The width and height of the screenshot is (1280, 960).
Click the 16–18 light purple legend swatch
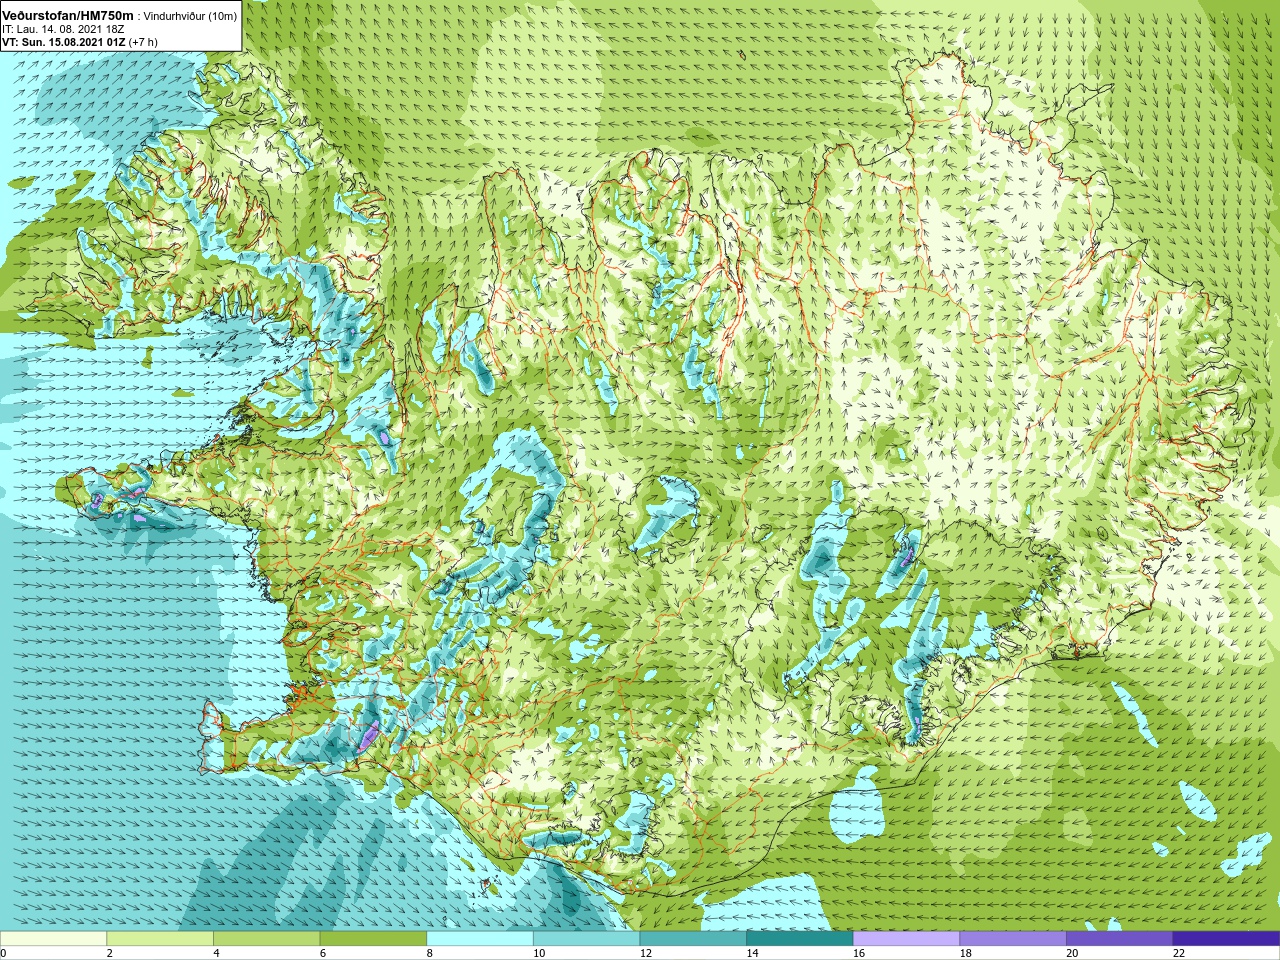906,938
